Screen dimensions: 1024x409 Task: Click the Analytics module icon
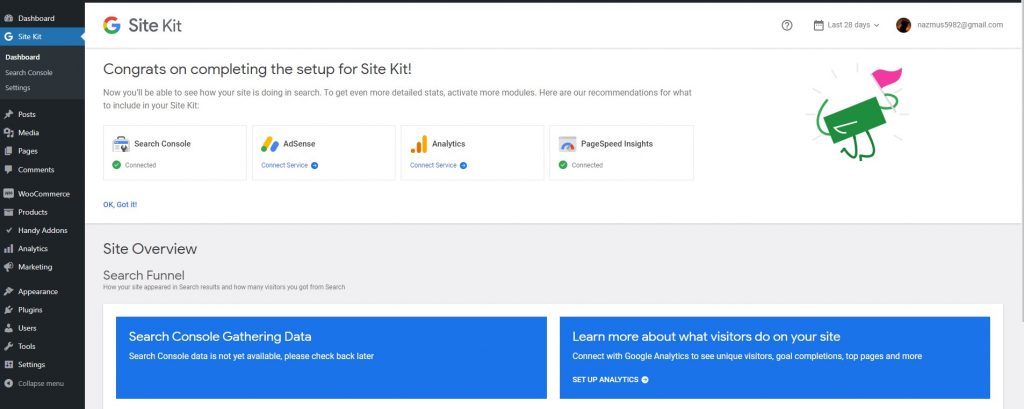click(x=419, y=144)
